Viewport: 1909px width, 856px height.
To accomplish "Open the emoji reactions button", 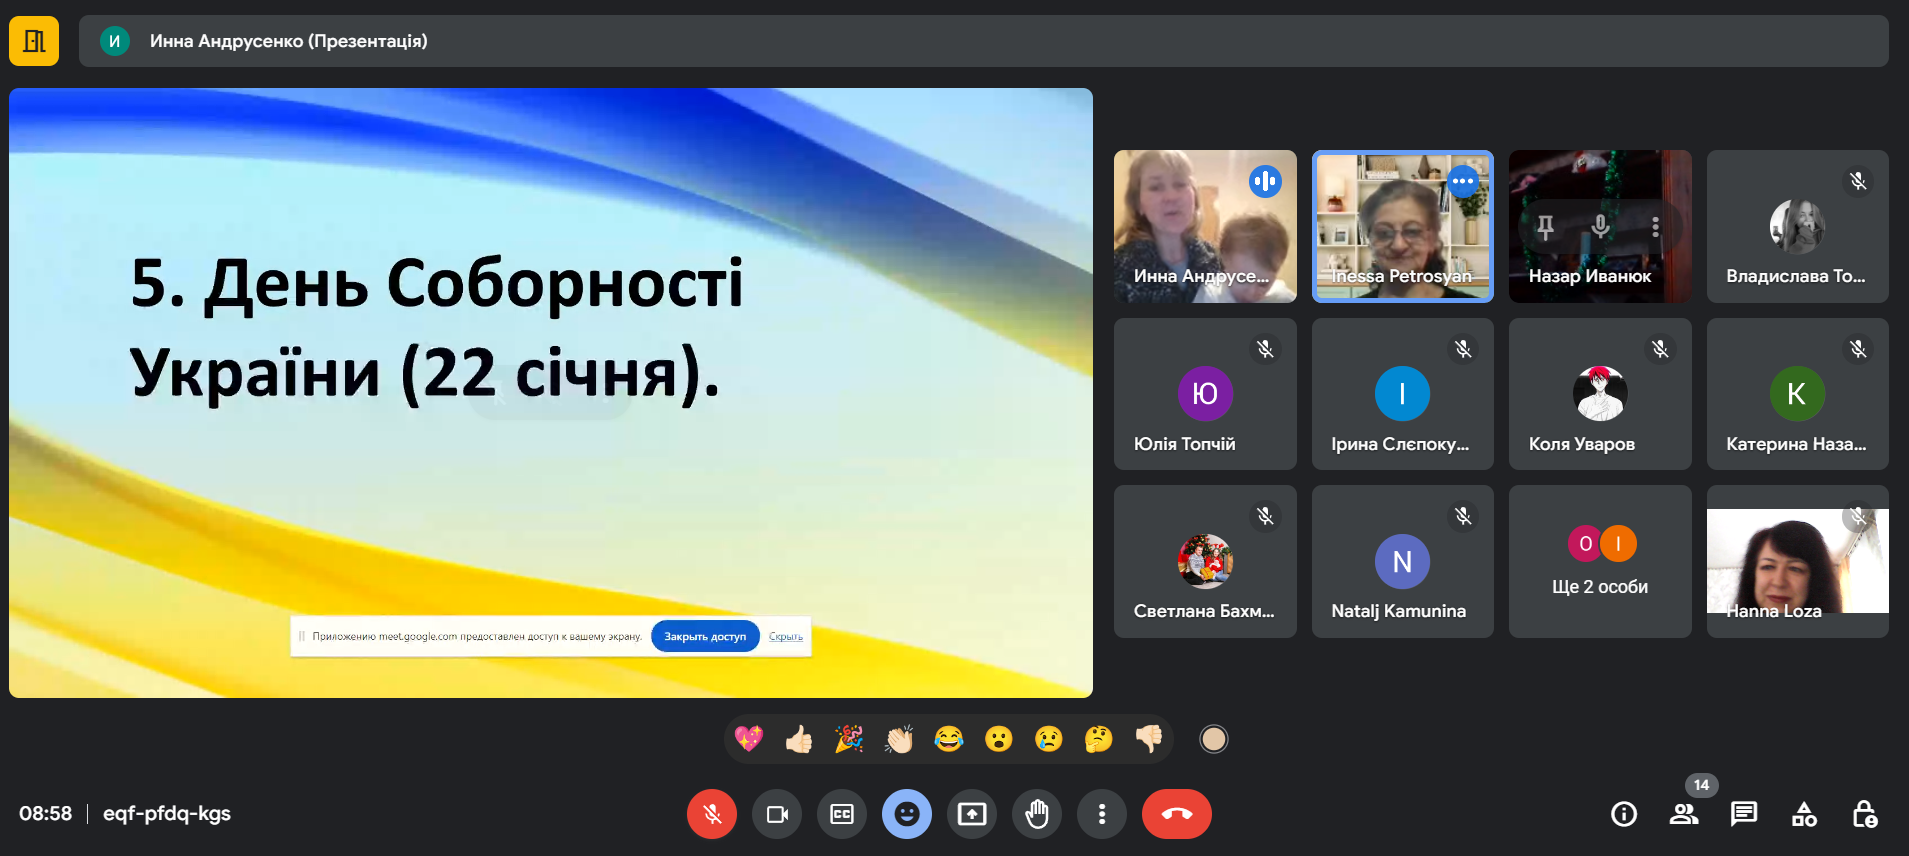I will [x=907, y=814].
